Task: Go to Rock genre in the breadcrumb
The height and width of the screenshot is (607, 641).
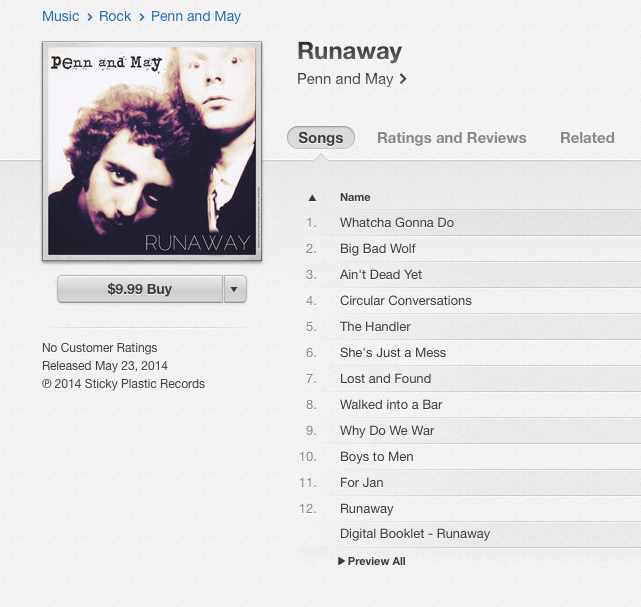Action: click(115, 16)
